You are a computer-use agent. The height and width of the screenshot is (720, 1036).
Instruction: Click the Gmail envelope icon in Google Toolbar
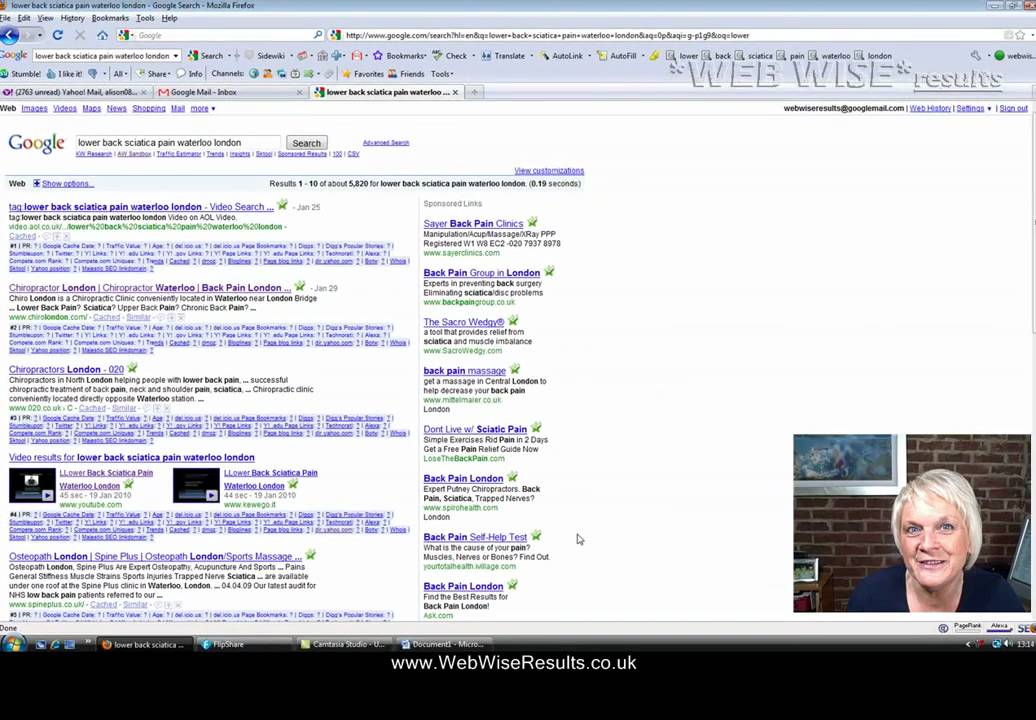tap(357, 55)
